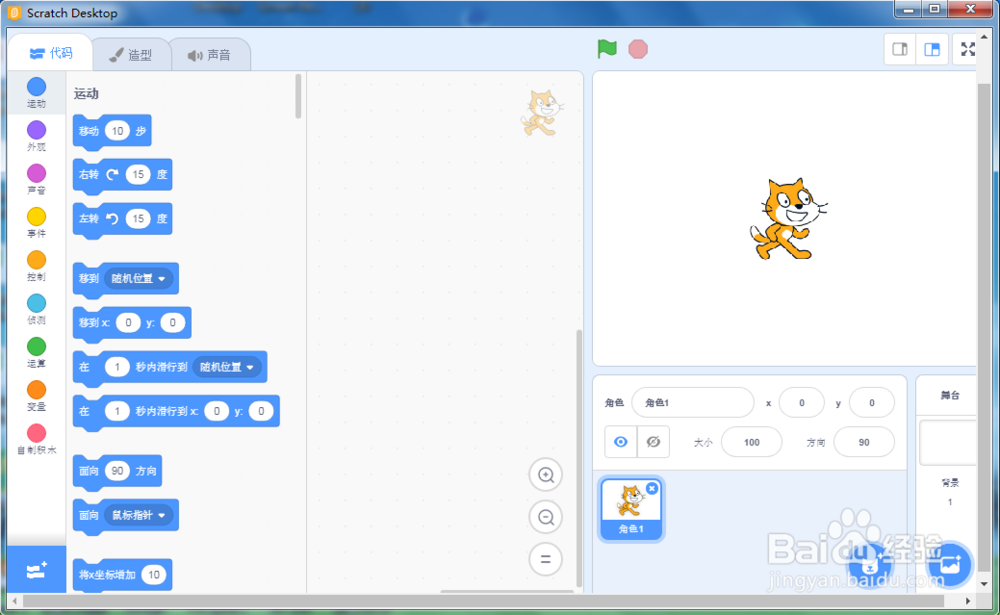Open the glide target dropdown showing 随机位置
This screenshot has width=1000, height=615.
224,367
